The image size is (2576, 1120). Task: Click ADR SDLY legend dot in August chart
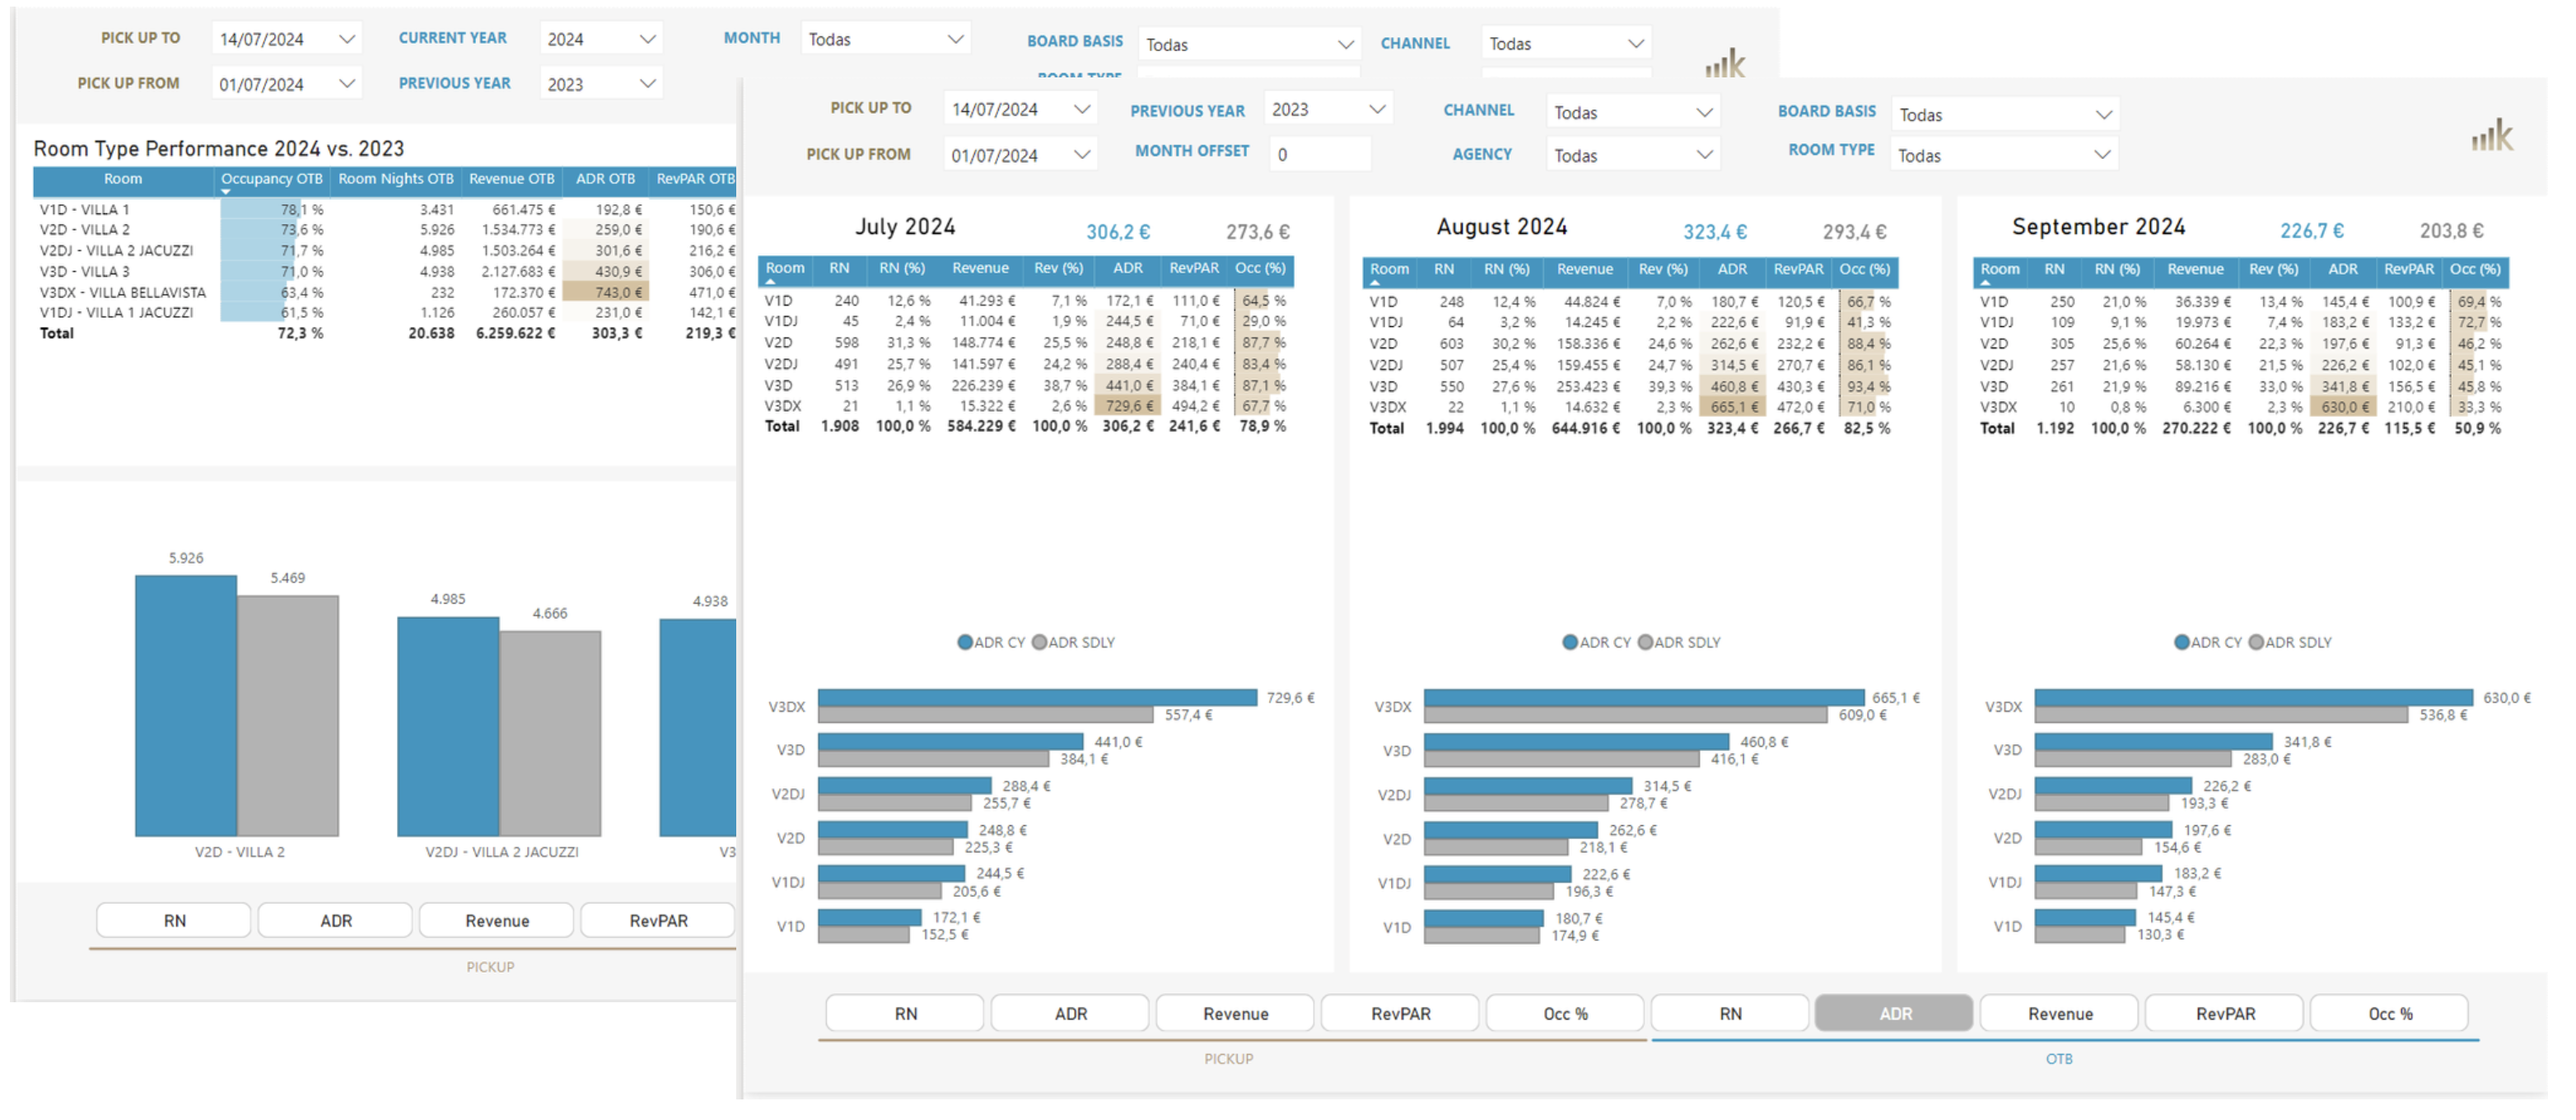pyautogui.click(x=1645, y=642)
